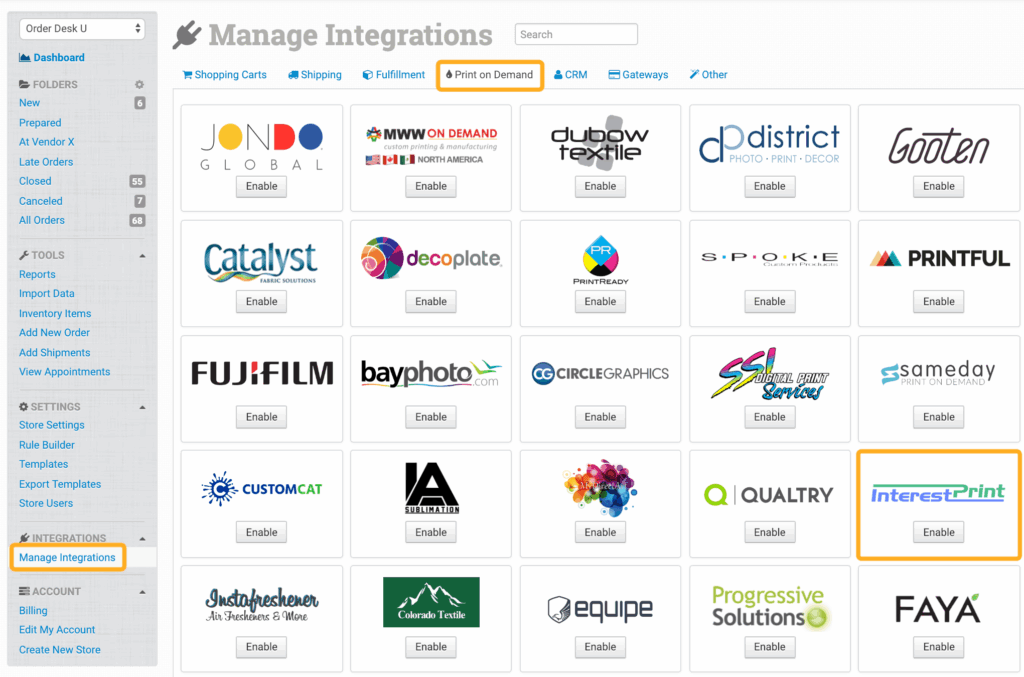Click the Gooten logo
The width and height of the screenshot is (1024, 677).
938,146
